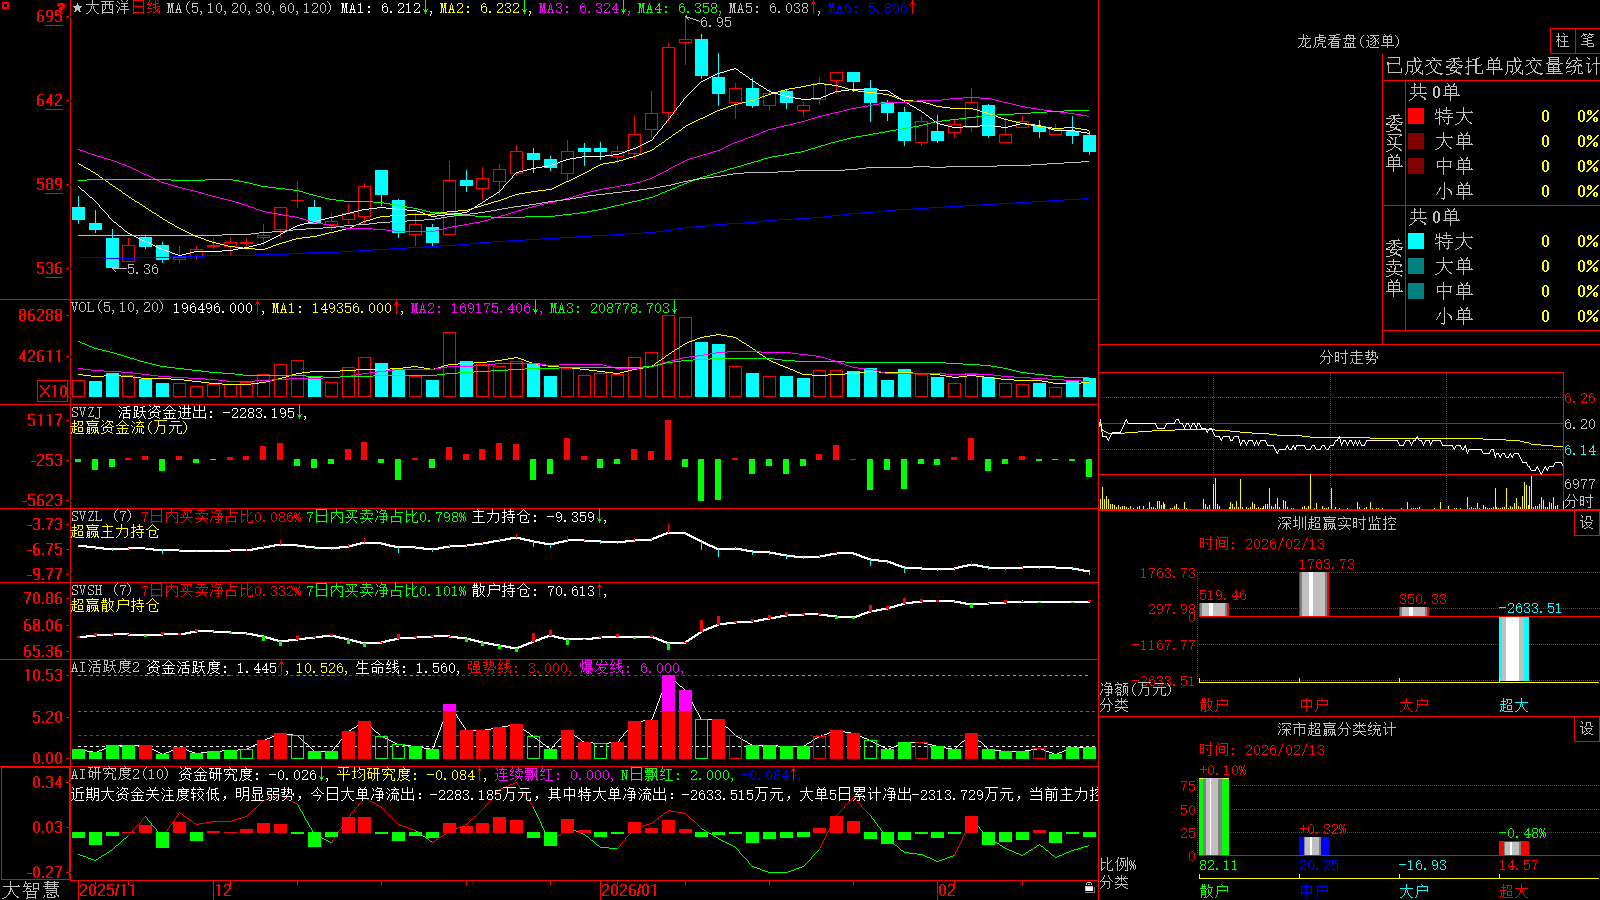The width and height of the screenshot is (1600, 900).
Task: Click the X10 multiplier box on the volume axis
Action: (x=53, y=391)
